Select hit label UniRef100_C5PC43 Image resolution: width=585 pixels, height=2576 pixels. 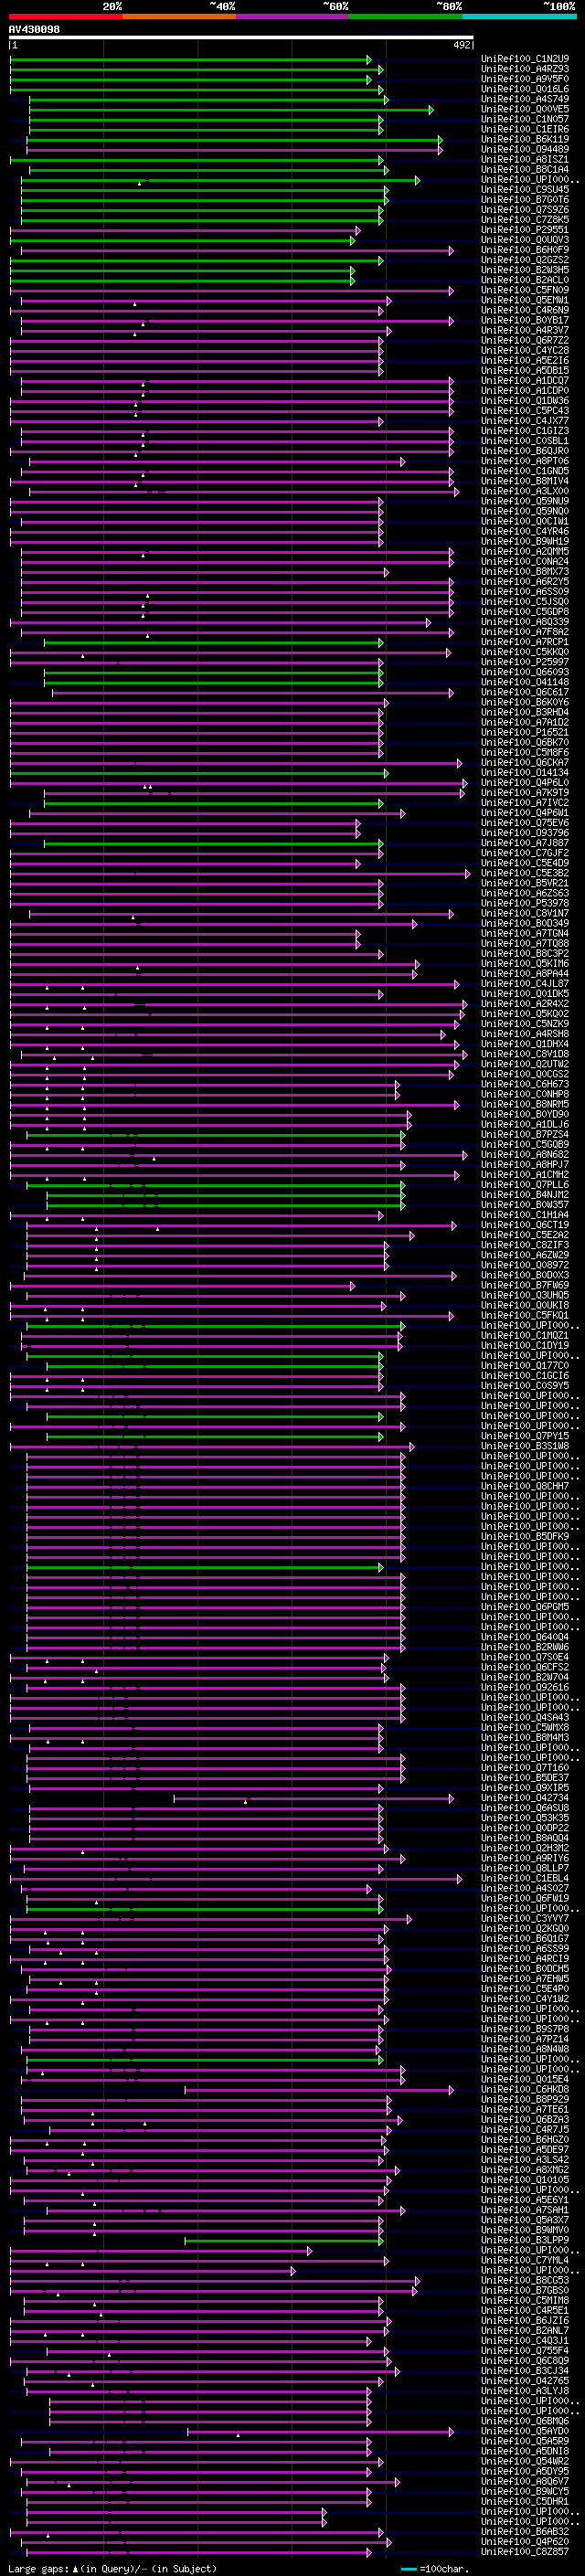(x=525, y=411)
